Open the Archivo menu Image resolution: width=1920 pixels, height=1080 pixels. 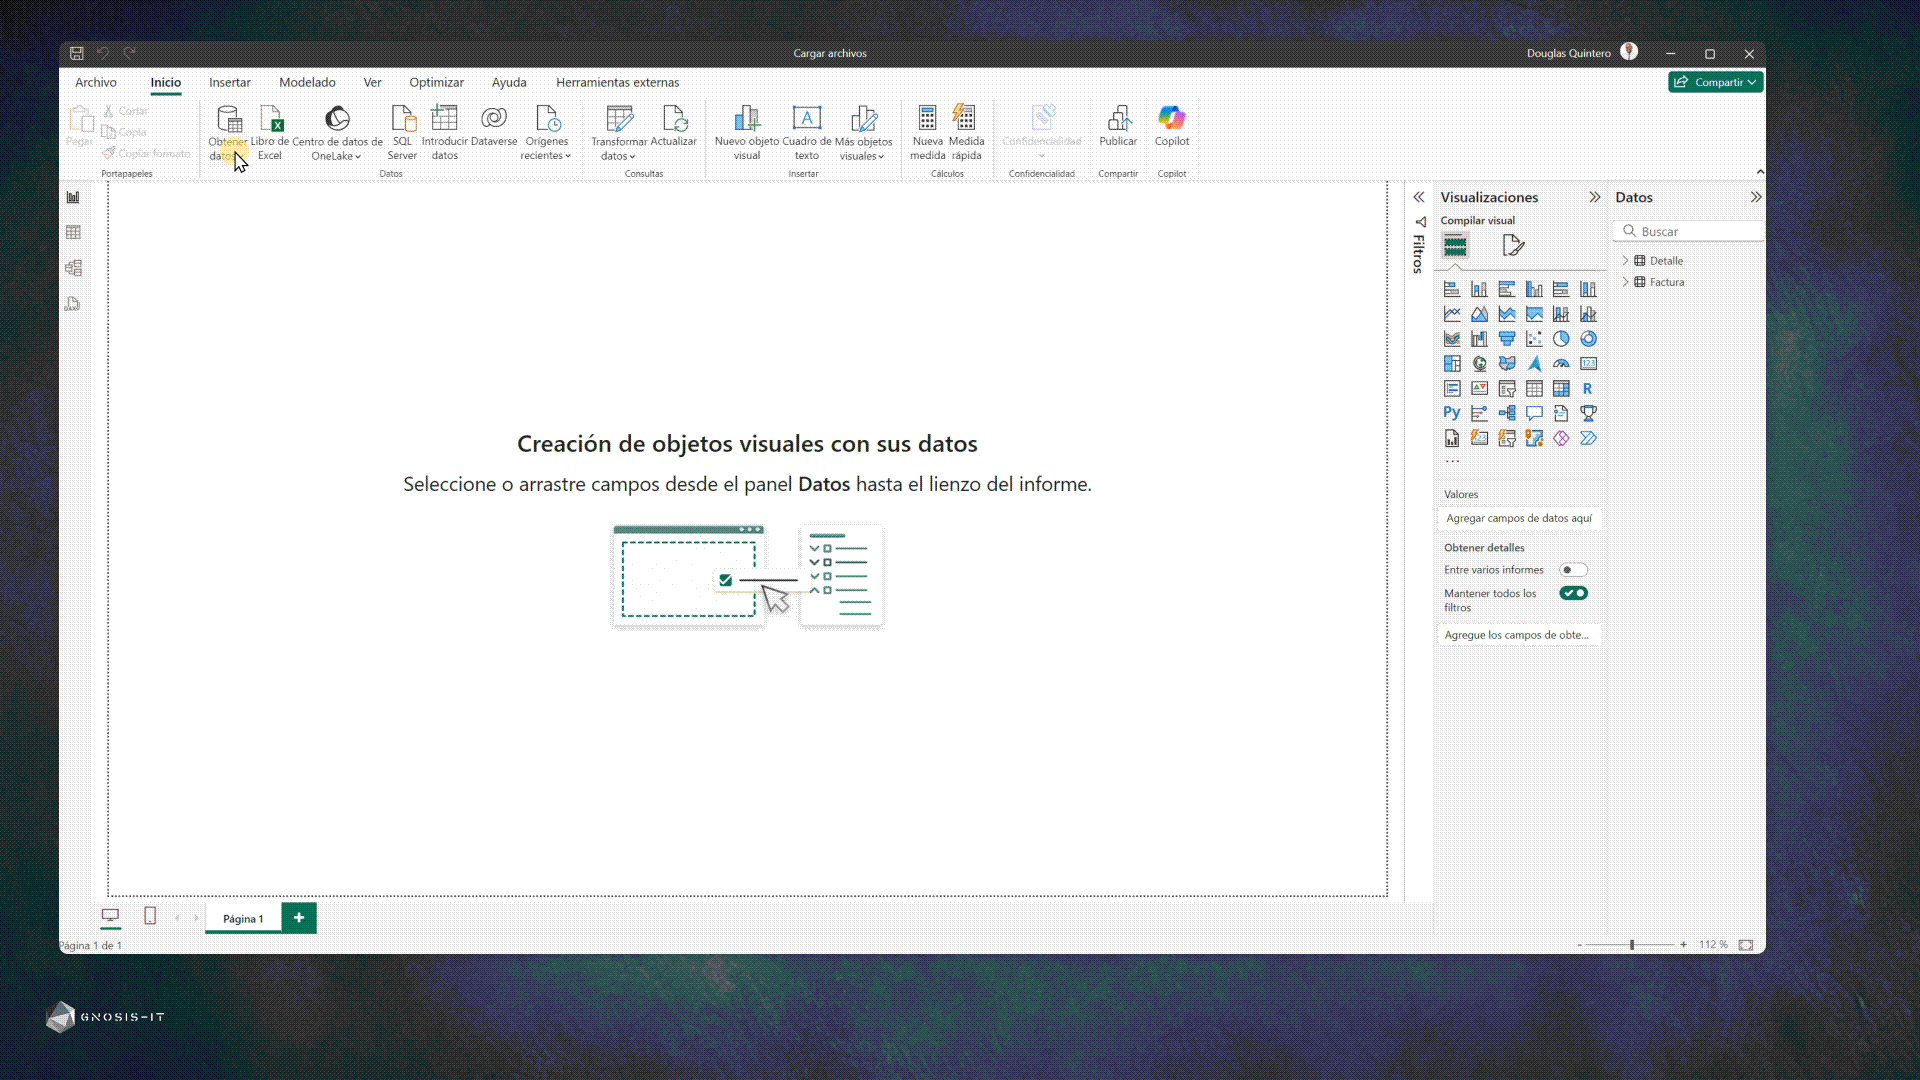tap(96, 82)
